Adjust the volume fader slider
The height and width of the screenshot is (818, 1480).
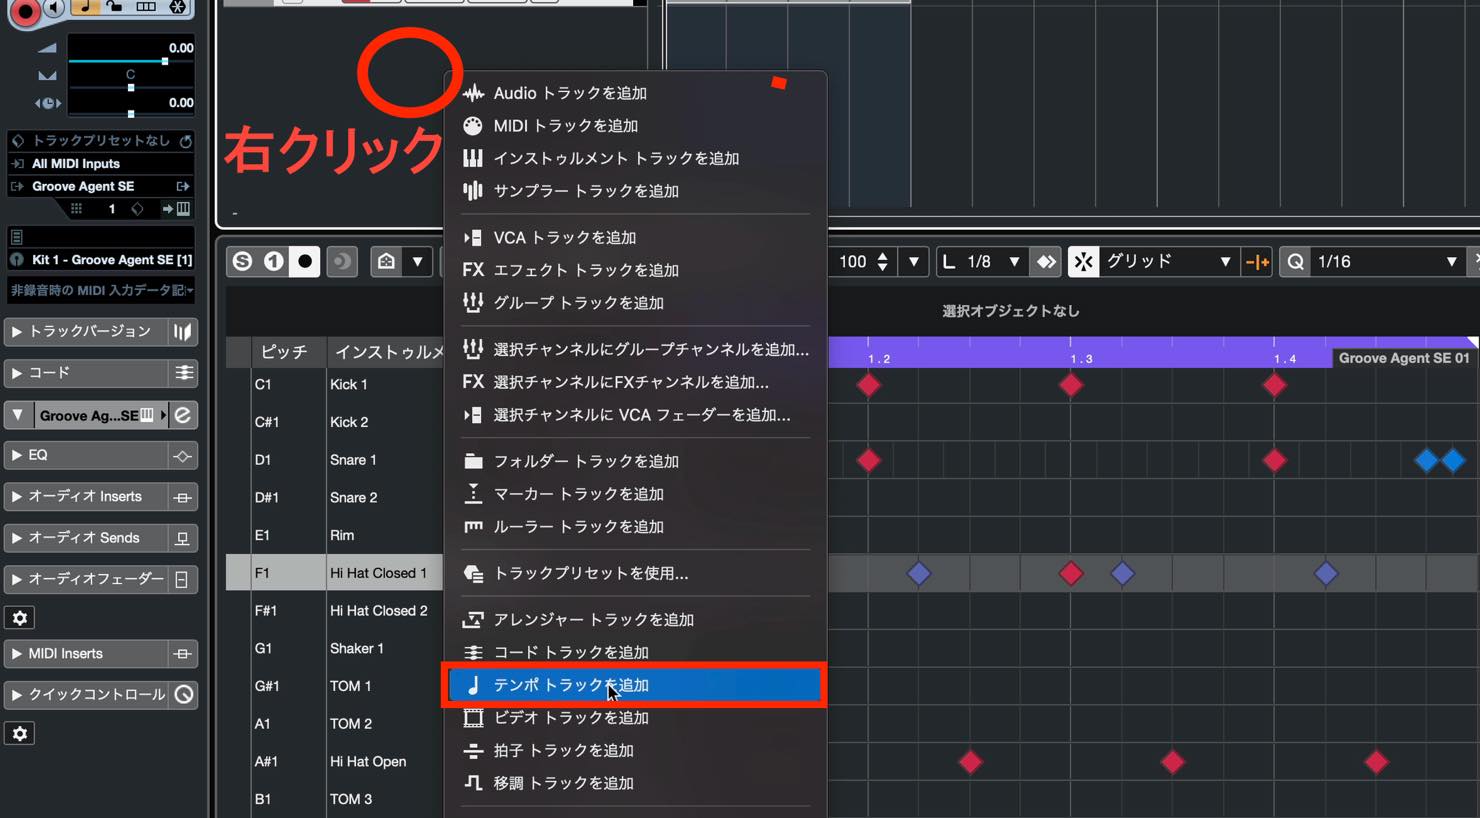pyautogui.click(x=130, y=61)
